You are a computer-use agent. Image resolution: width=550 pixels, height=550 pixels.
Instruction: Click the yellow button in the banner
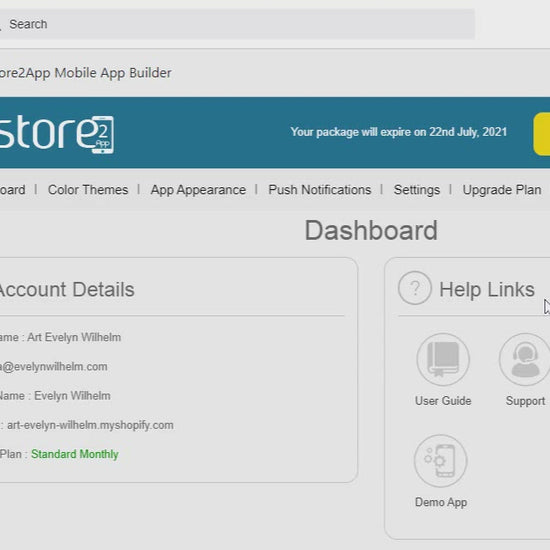pyautogui.click(x=542, y=134)
